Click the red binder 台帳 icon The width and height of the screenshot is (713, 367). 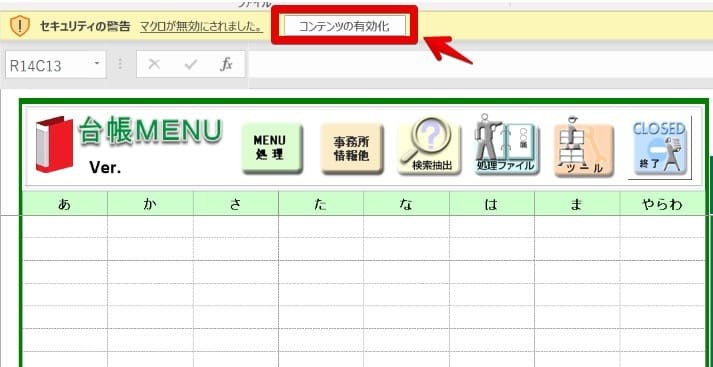pos(54,145)
